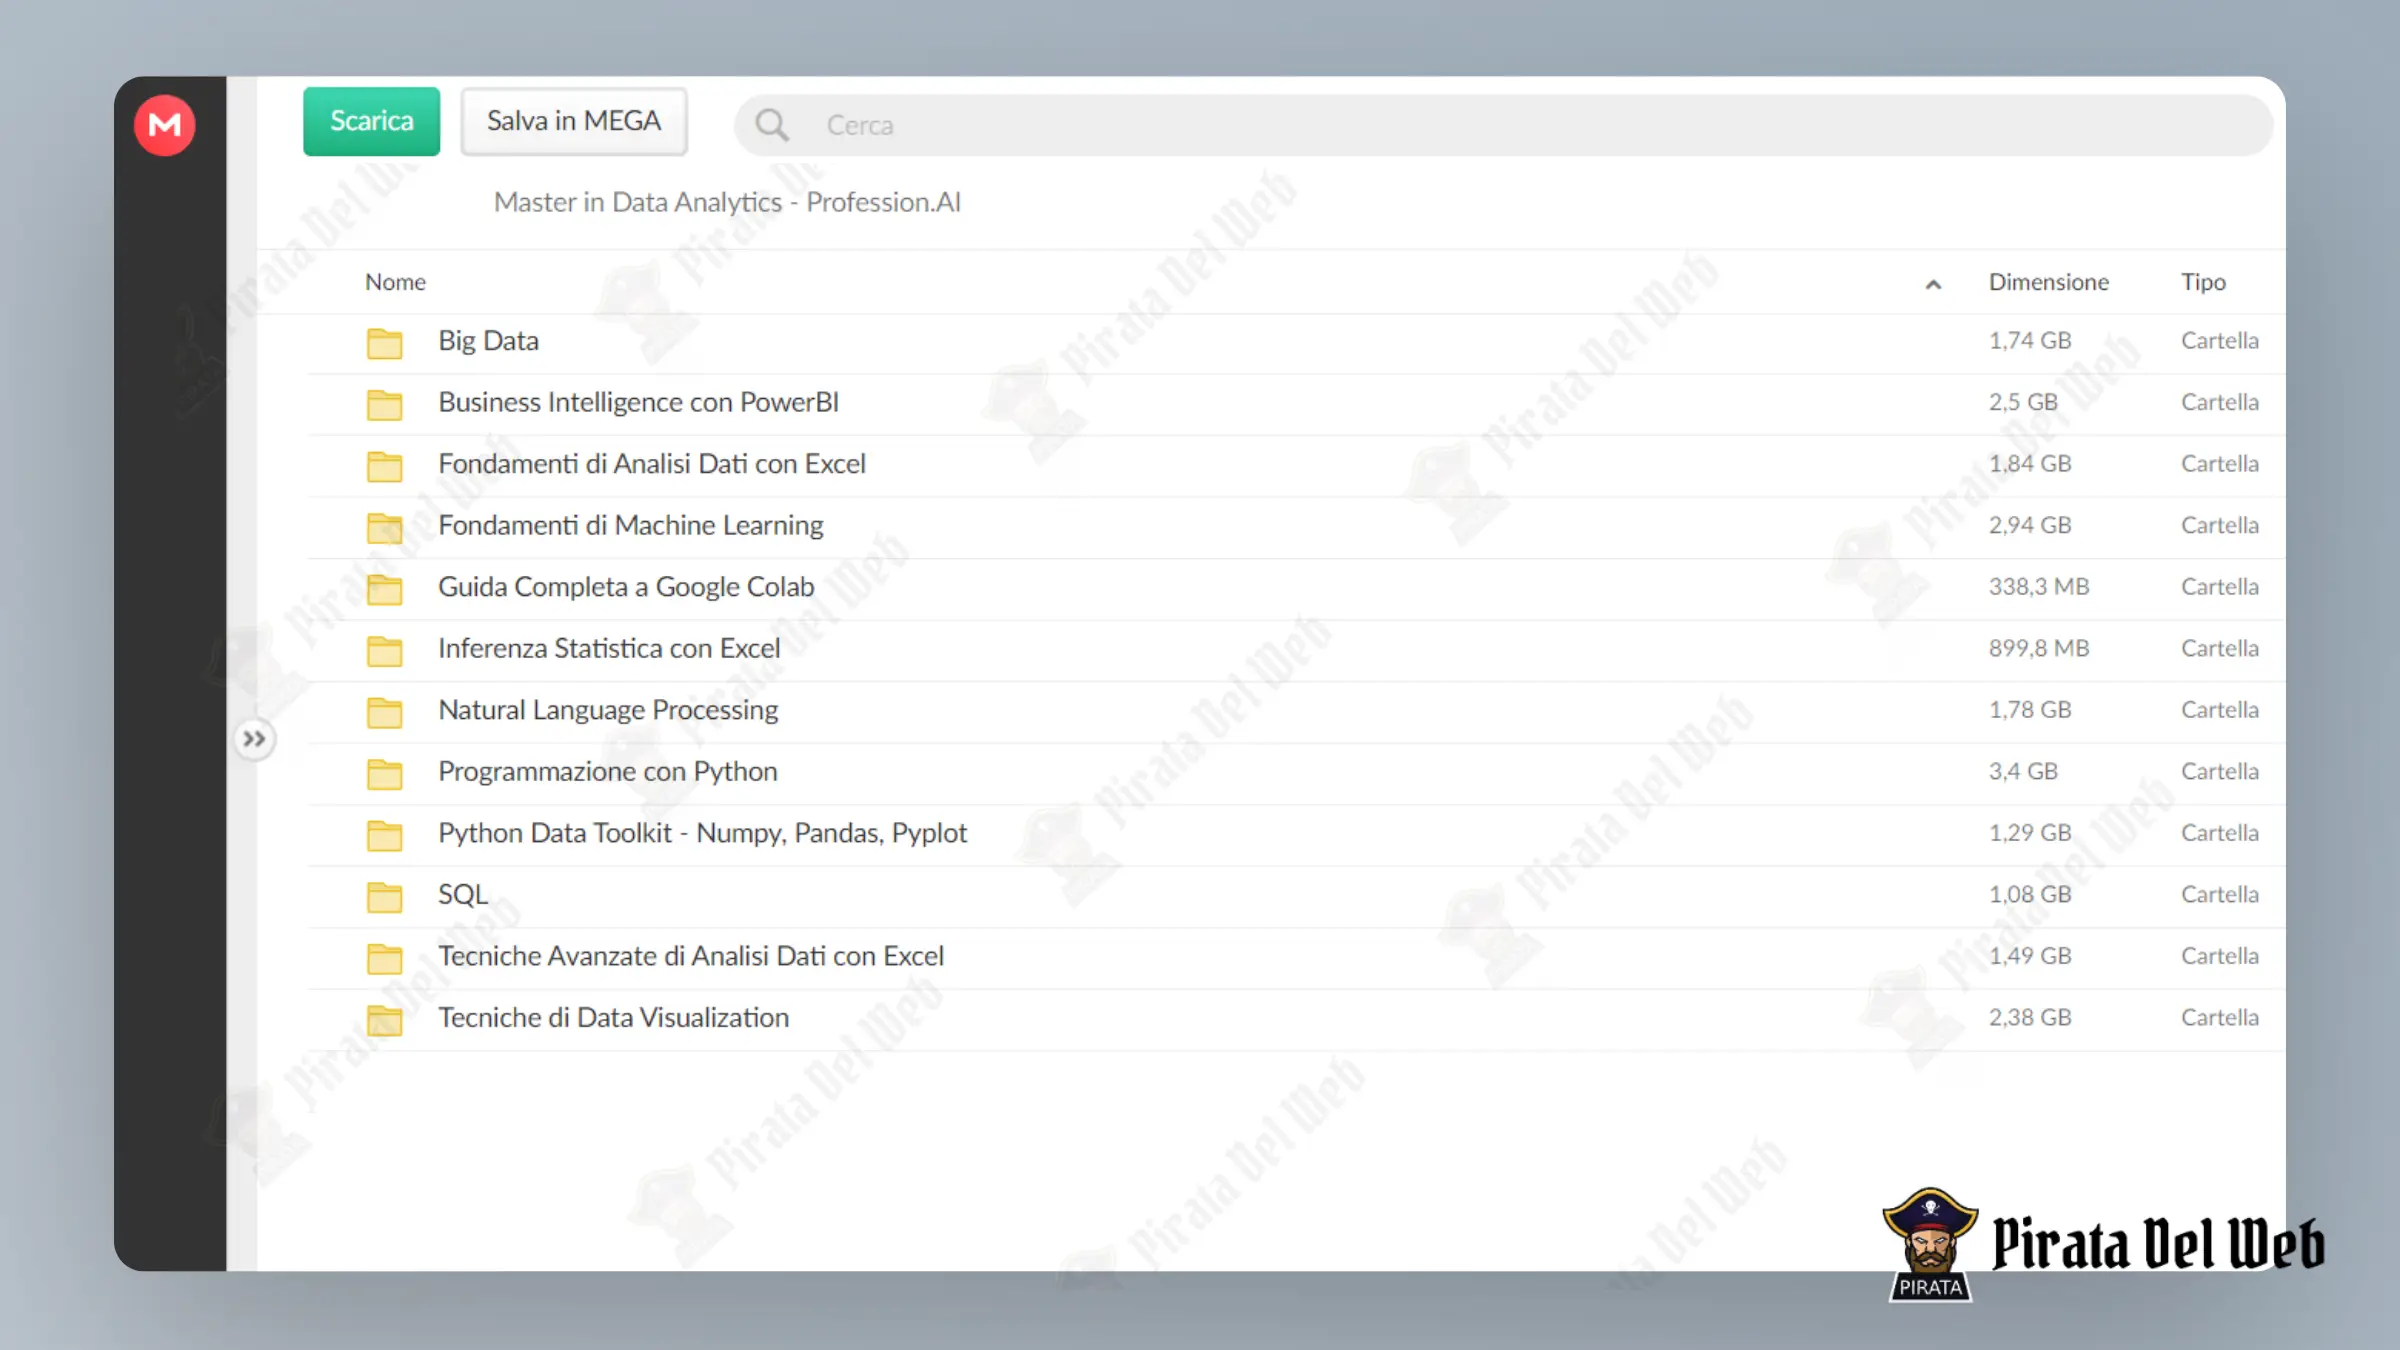
Task: Click the 1,74 GB size value
Action: pyautogui.click(x=2030, y=341)
